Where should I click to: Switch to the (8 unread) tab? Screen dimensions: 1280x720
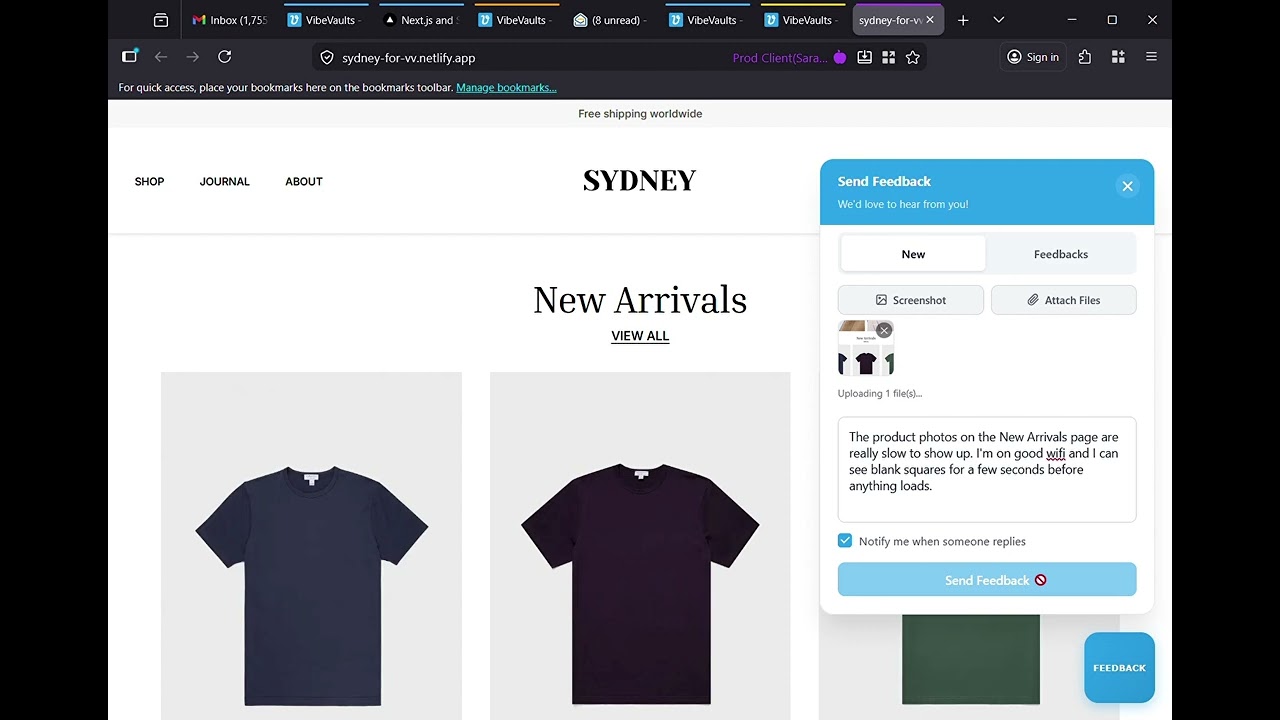609,20
